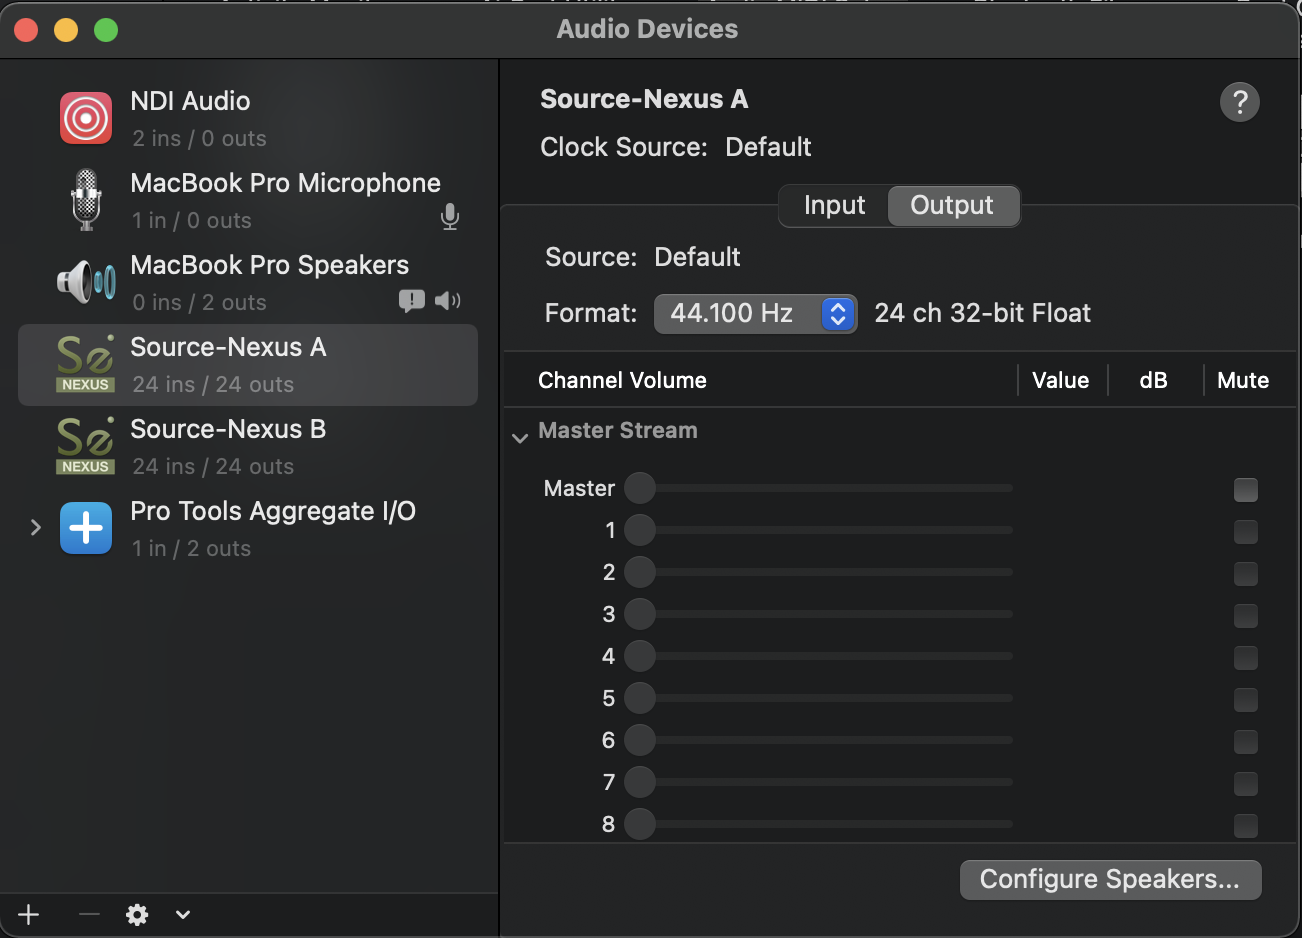Viewport: 1302px width, 938px height.
Task: Open help with the question mark button
Action: coord(1239,102)
